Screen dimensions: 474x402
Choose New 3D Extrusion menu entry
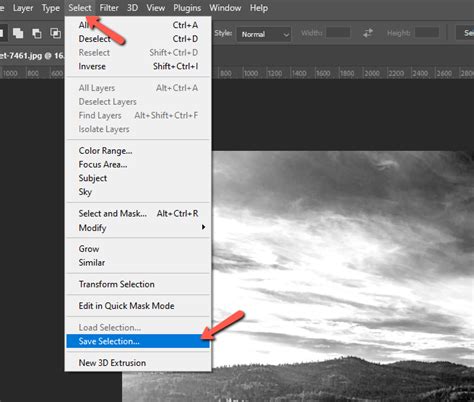[138, 363]
